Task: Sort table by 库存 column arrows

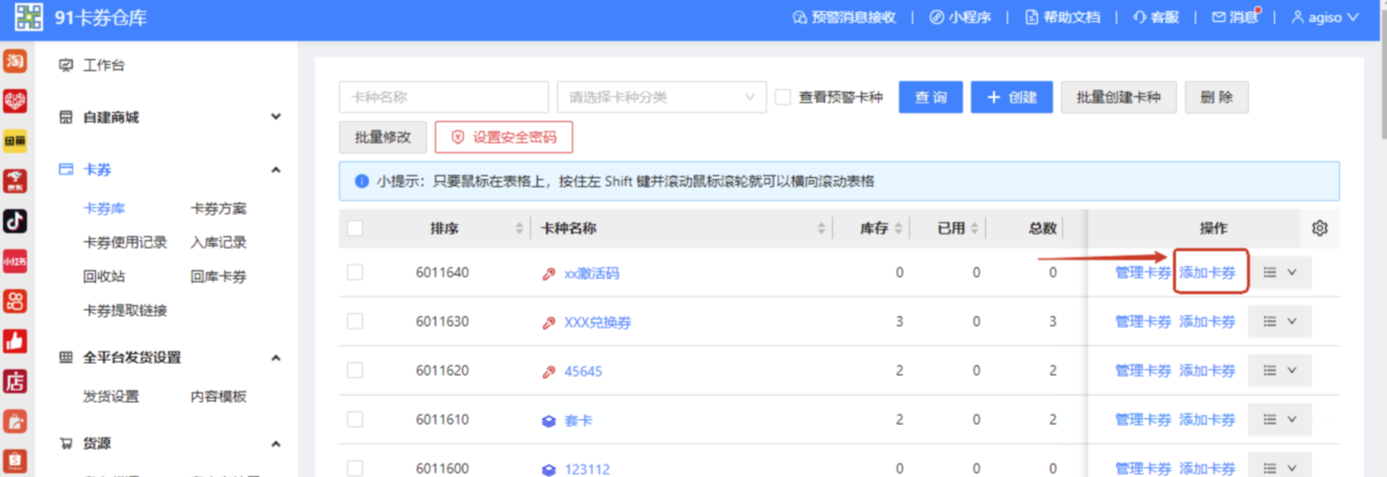Action: pyautogui.click(x=898, y=229)
